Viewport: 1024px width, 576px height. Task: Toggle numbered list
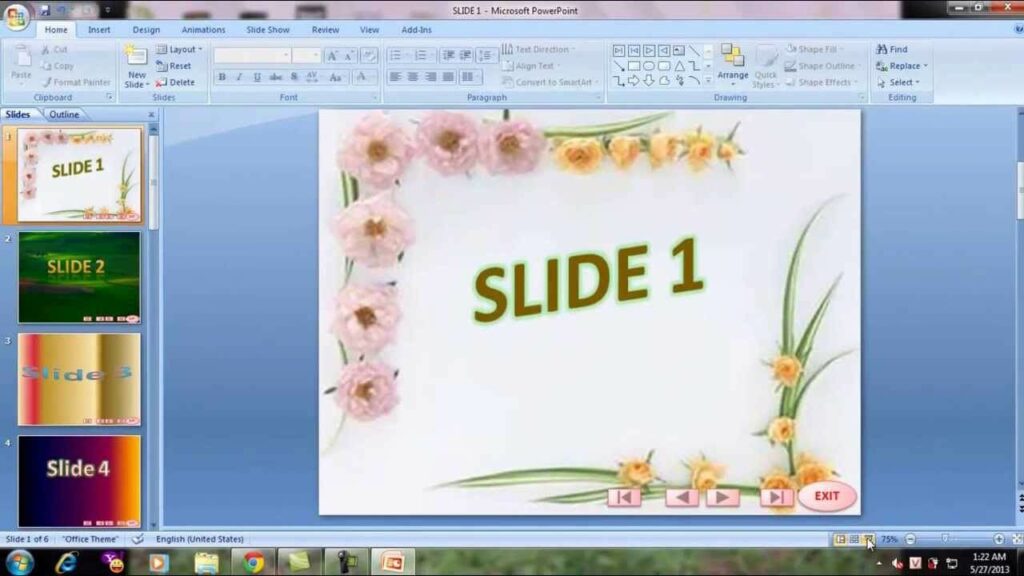pyautogui.click(x=422, y=56)
